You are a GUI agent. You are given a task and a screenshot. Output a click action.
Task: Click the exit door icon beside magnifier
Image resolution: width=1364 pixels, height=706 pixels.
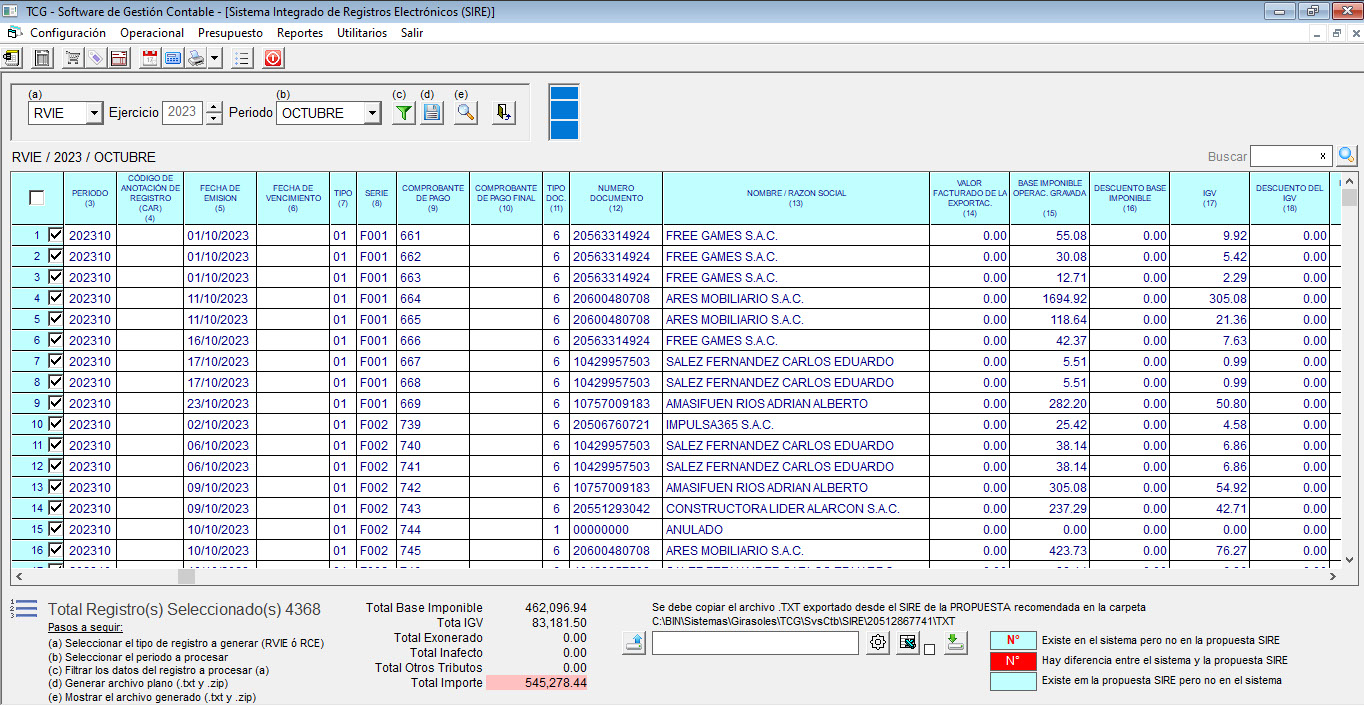point(504,113)
